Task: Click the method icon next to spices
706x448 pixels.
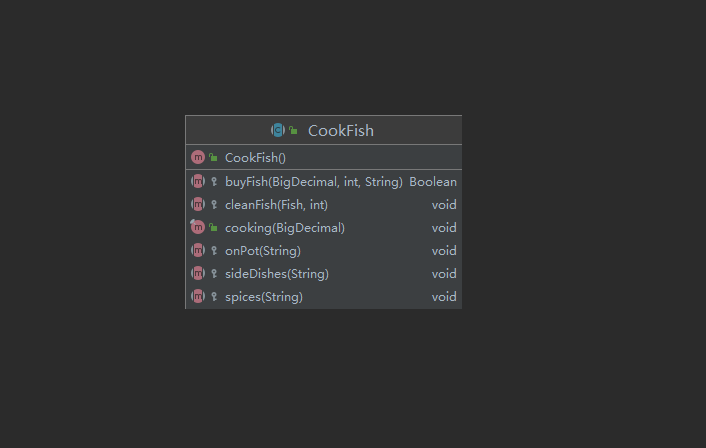Action: click(x=198, y=297)
